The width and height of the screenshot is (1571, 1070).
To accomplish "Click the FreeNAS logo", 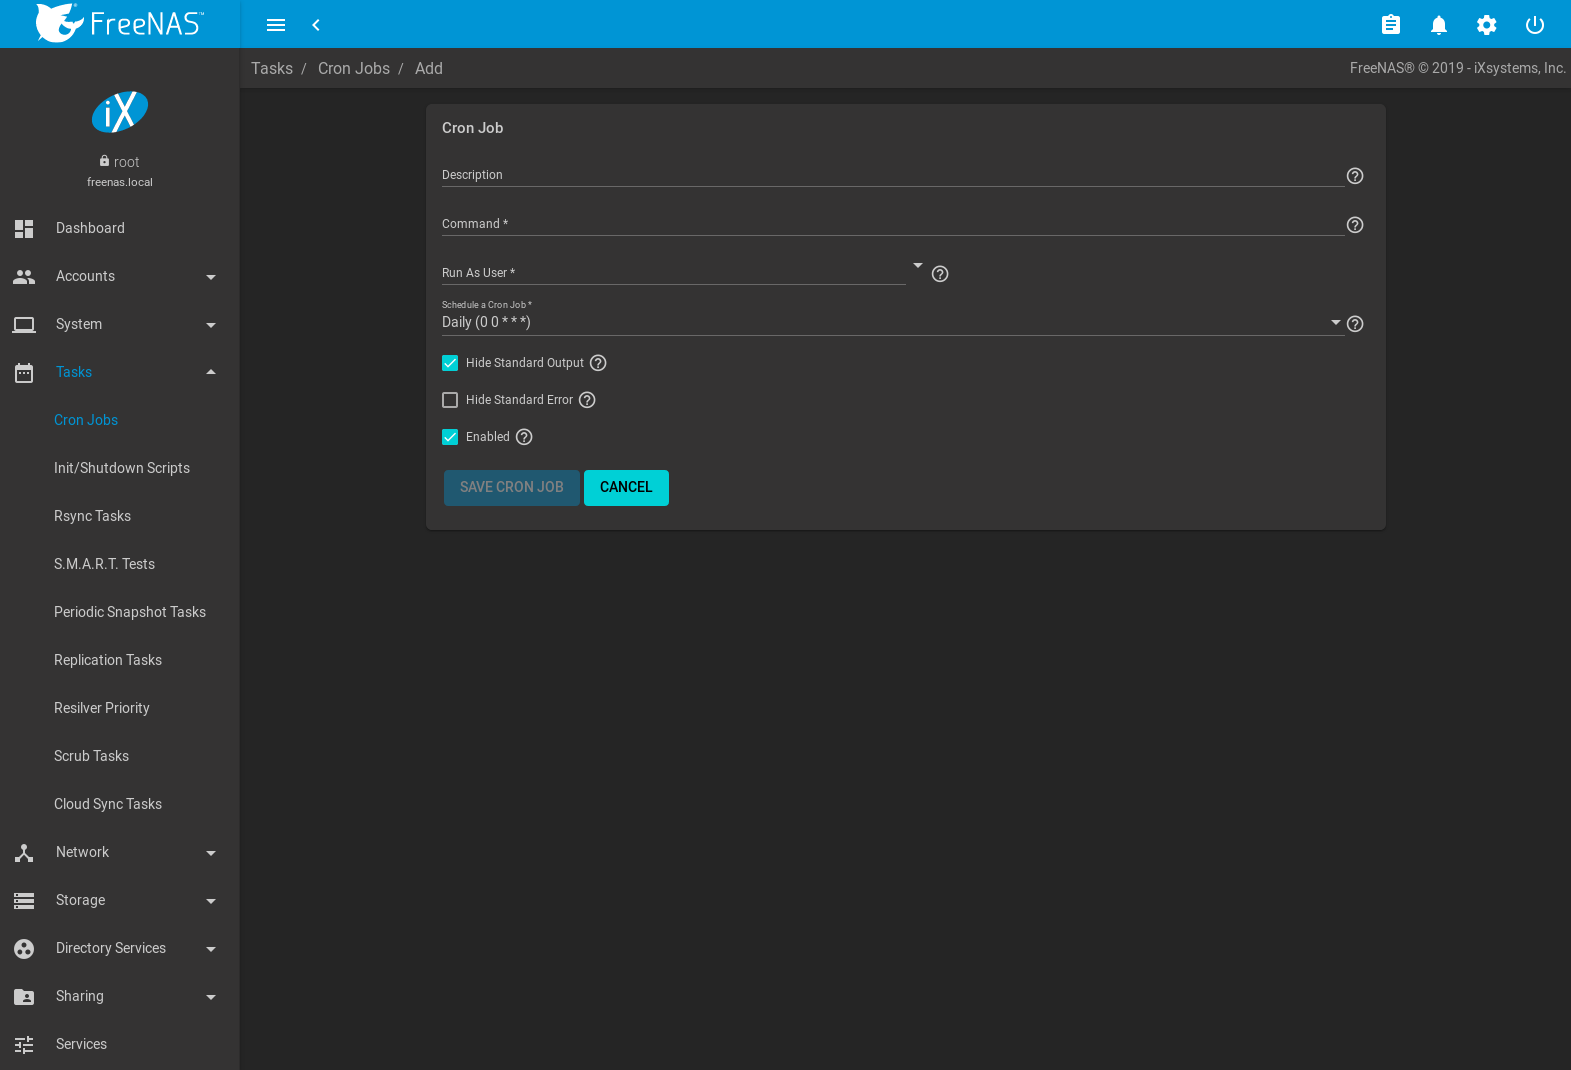I will (x=119, y=23).
